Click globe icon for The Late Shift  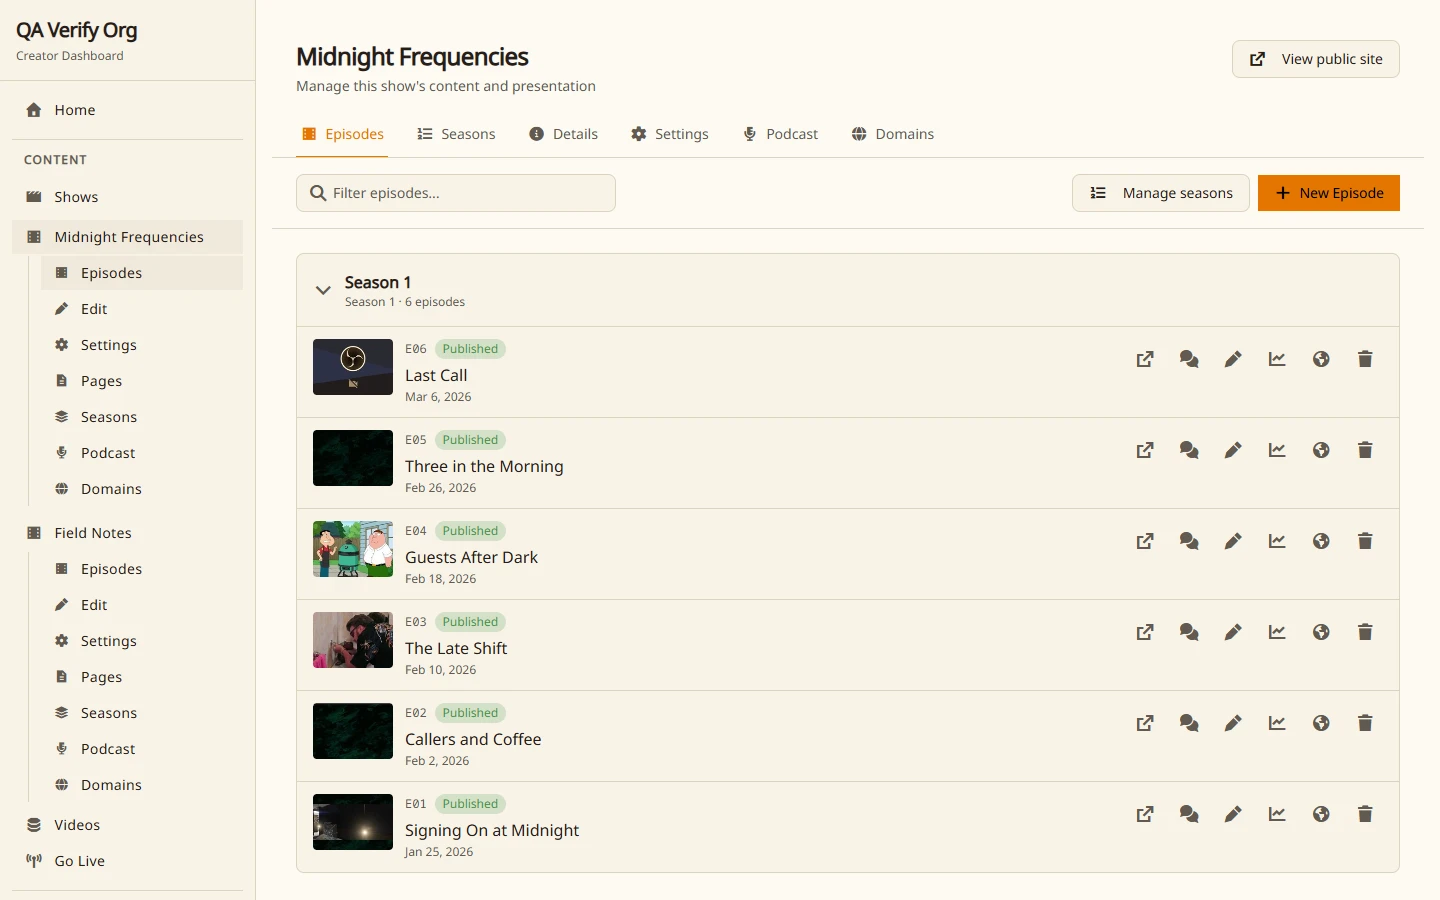(1321, 632)
